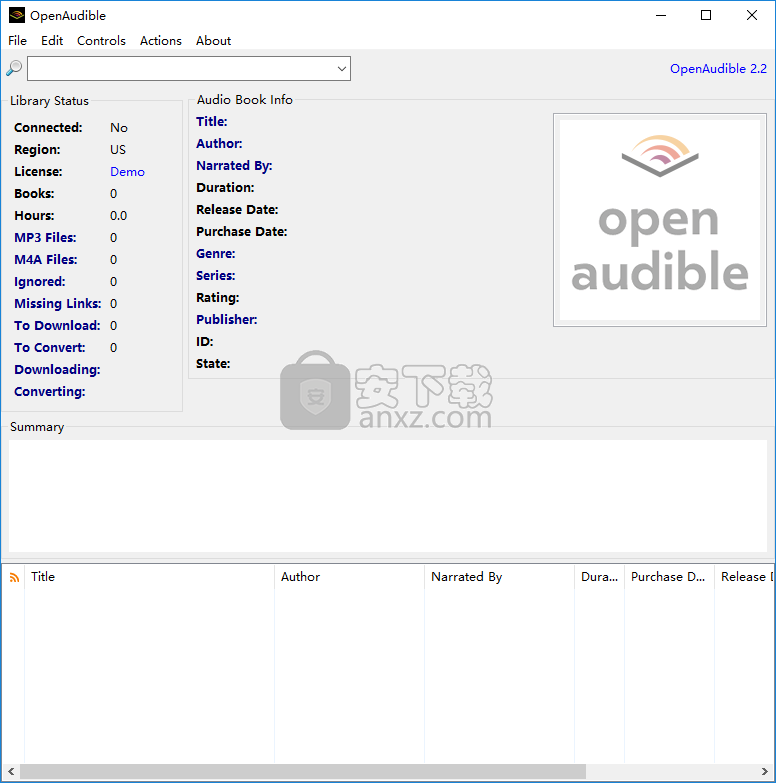Sort by the Release column header
The image size is (776, 783).
[745, 577]
